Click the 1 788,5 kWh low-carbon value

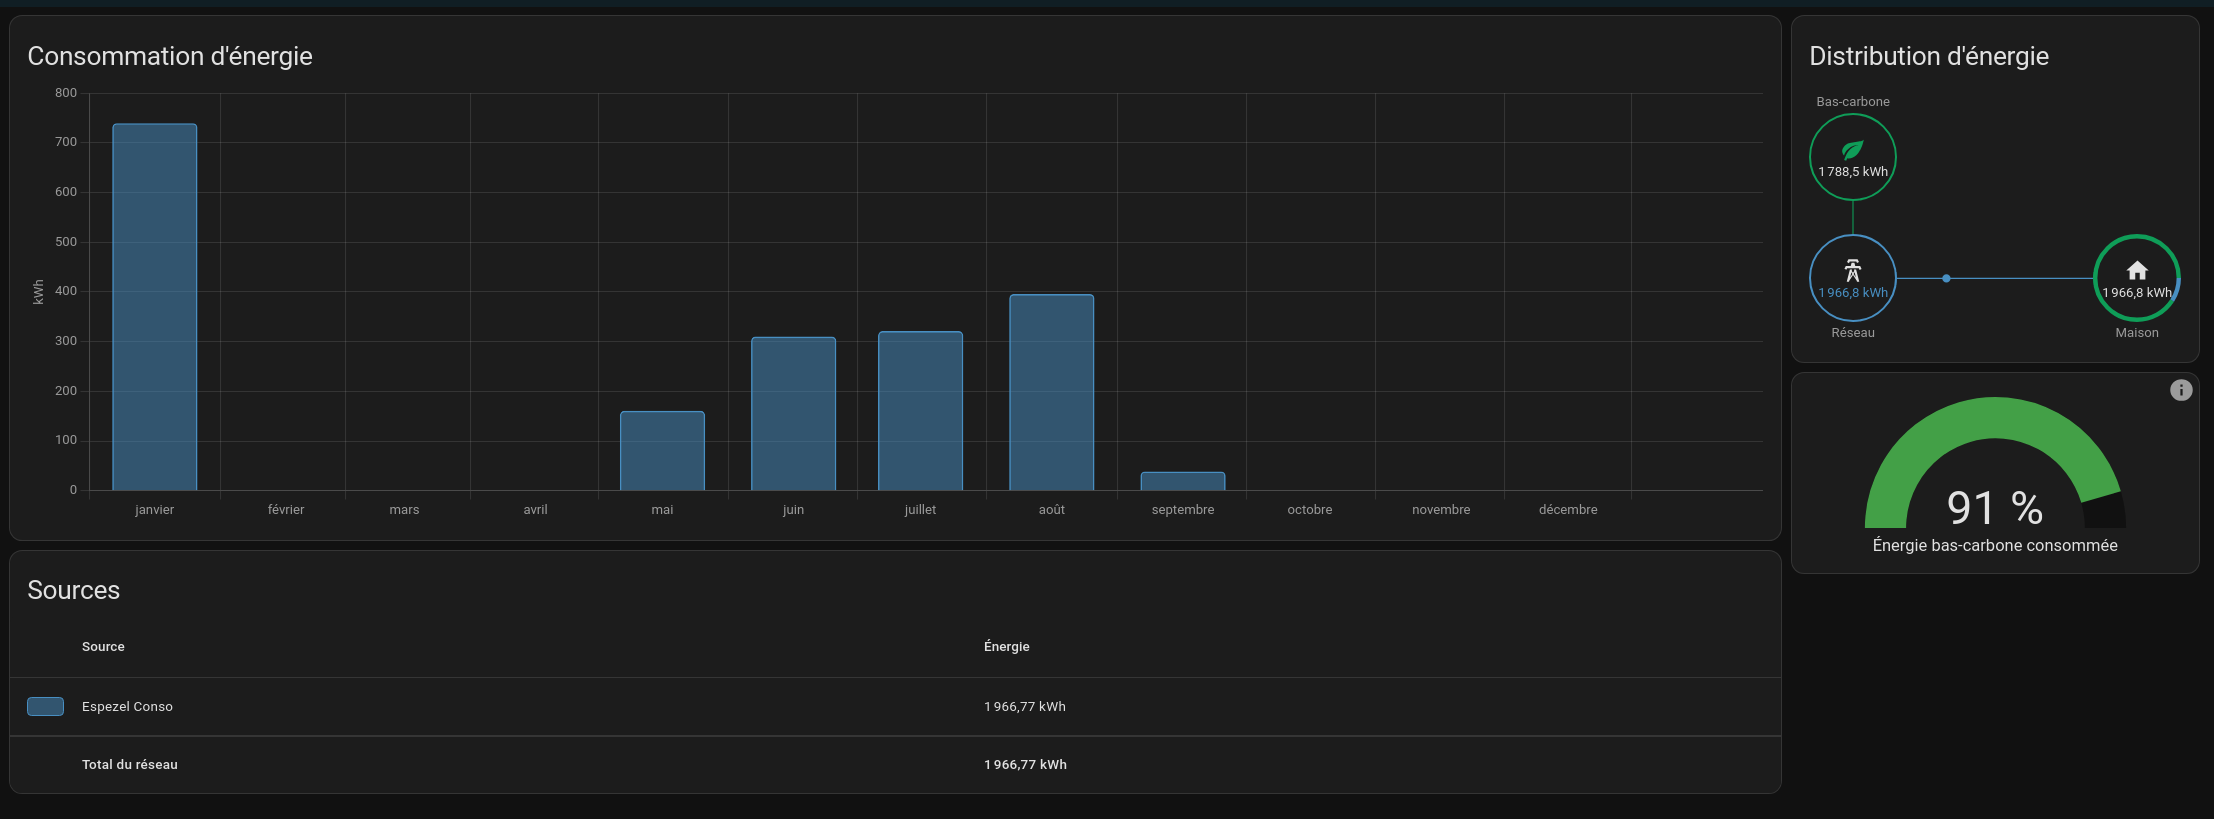[x=1853, y=172]
